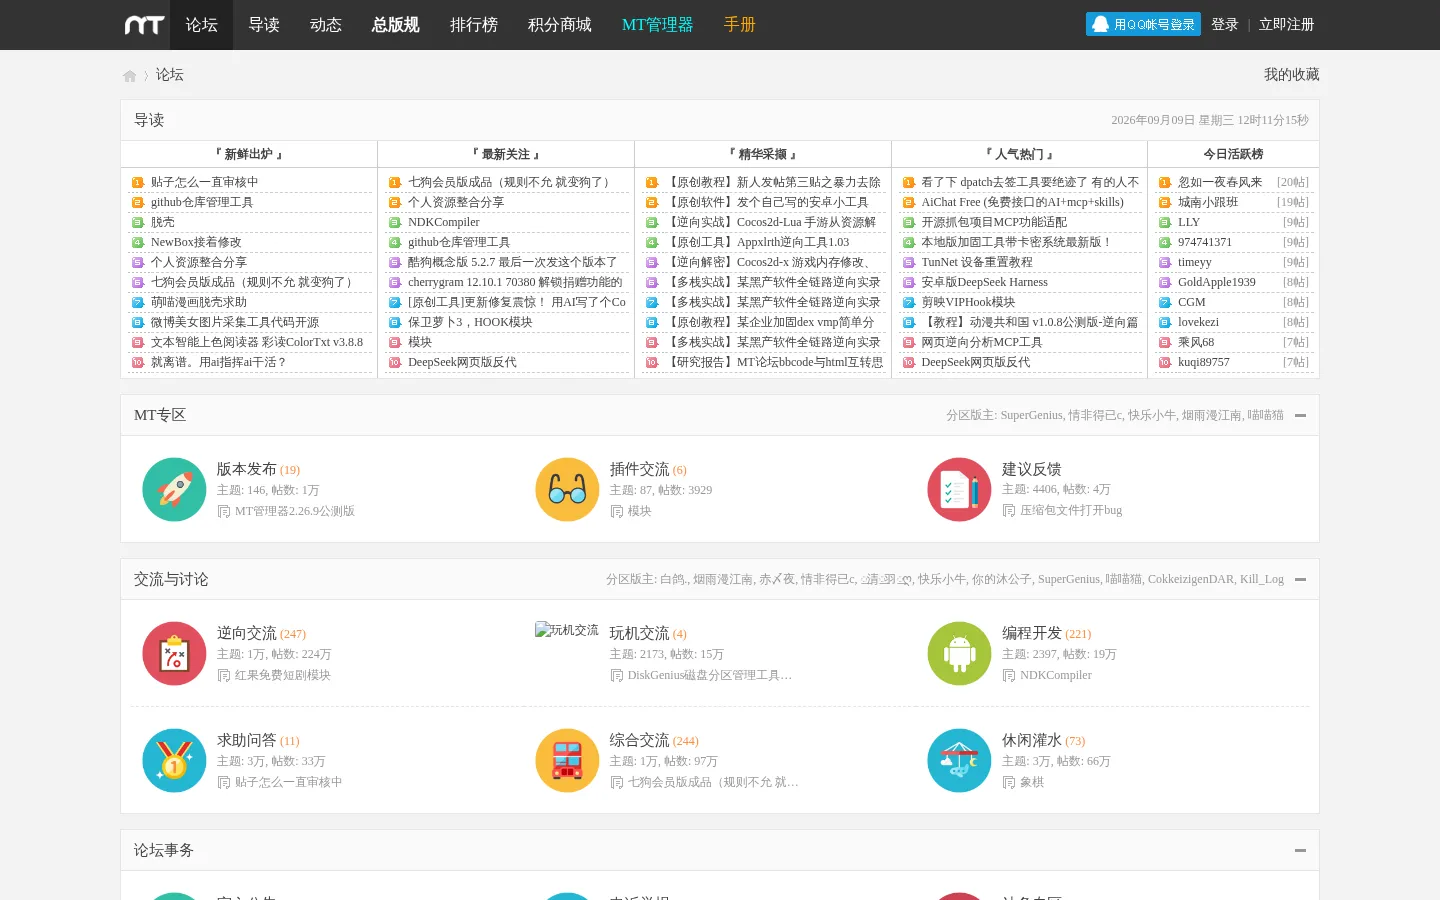The width and height of the screenshot is (1440, 900).
Task: Click the 立即注册 link
Action: click(1287, 24)
